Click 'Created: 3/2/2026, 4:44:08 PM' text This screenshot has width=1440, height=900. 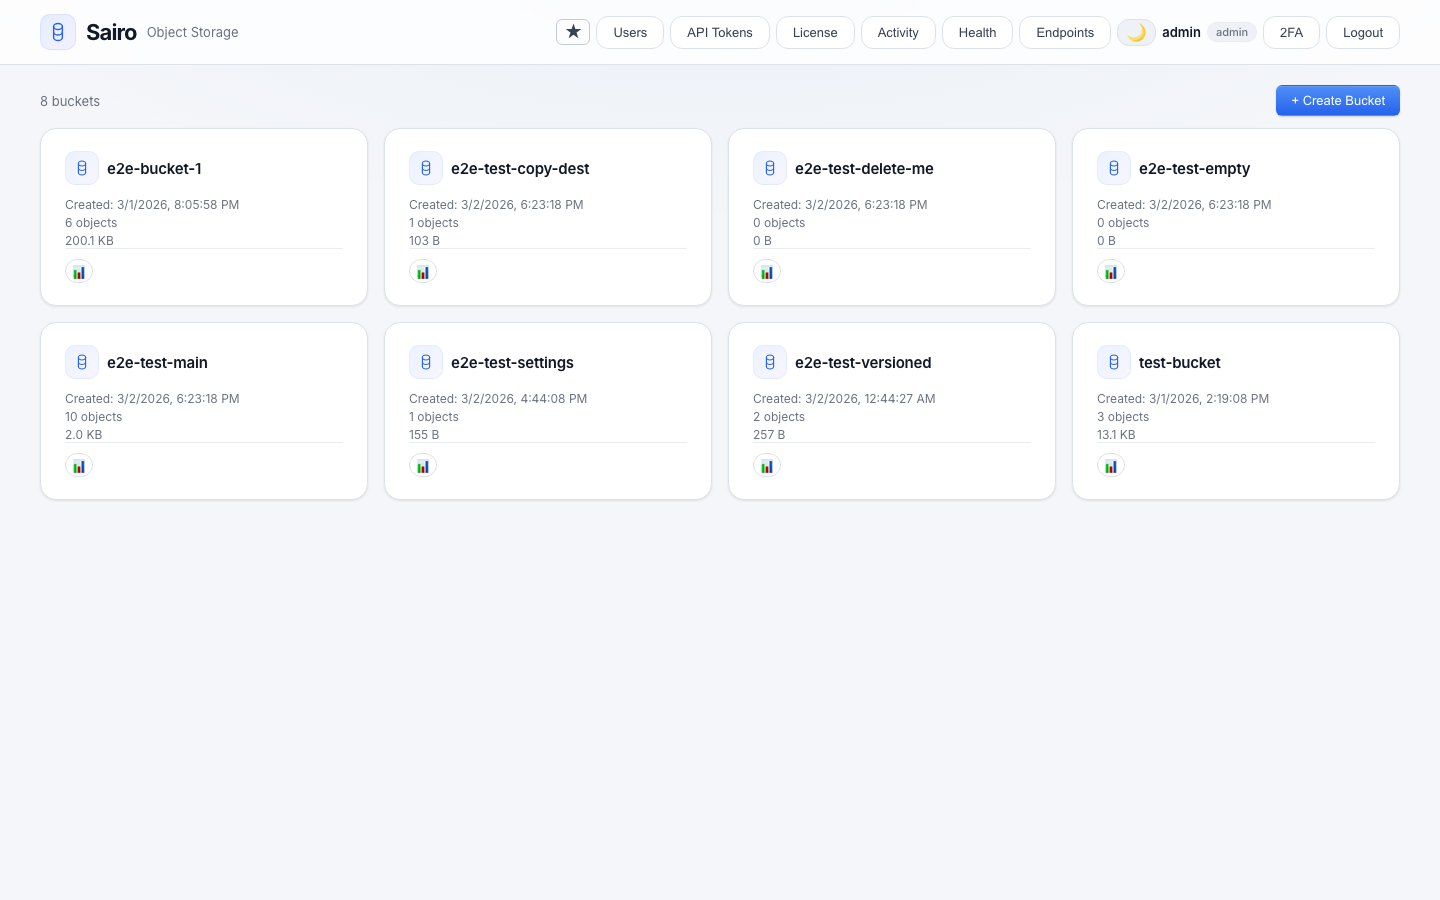498,399
